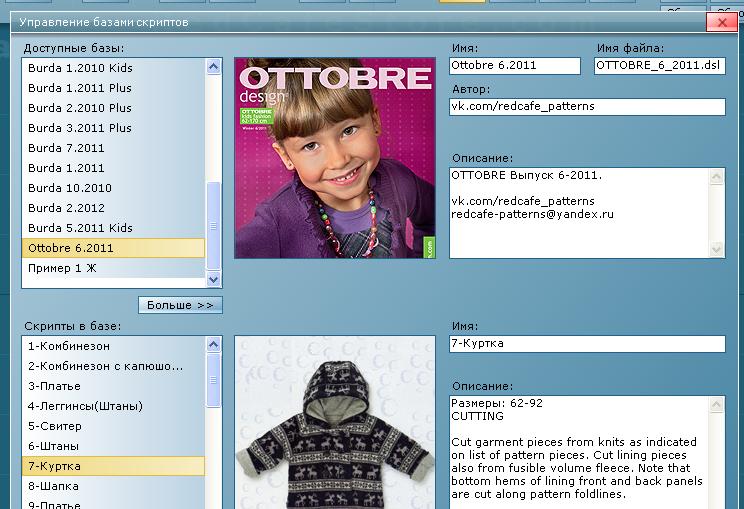The height and width of the screenshot is (509, 744).
Task: Click the scripts list scrollbar thumb
Action: point(214,380)
